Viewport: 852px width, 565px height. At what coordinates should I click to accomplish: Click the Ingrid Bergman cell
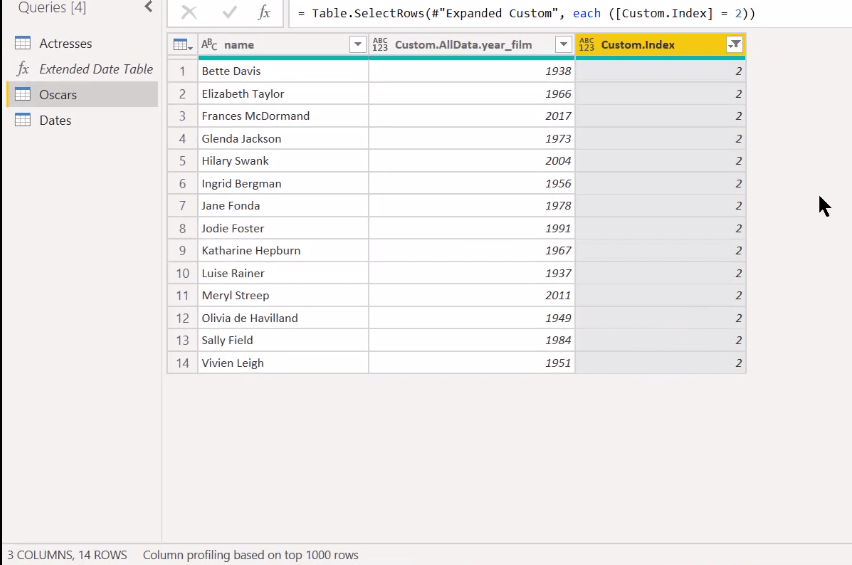pyautogui.click(x=283, y=184)
